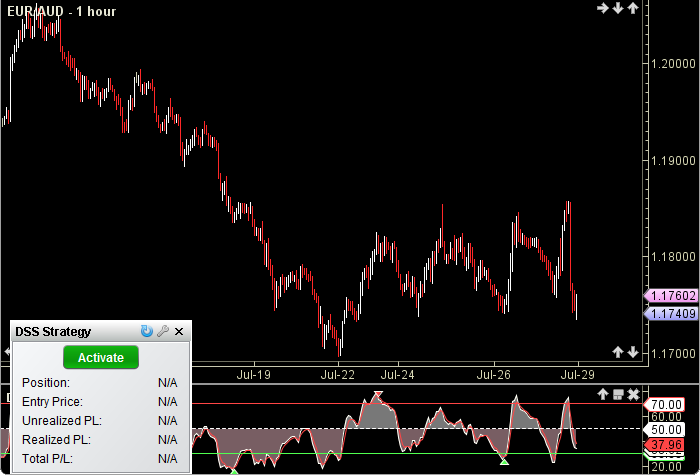Click the up arrow icon atop the price chart
Viewport: 700px width, 475px height.
[633, 8]
